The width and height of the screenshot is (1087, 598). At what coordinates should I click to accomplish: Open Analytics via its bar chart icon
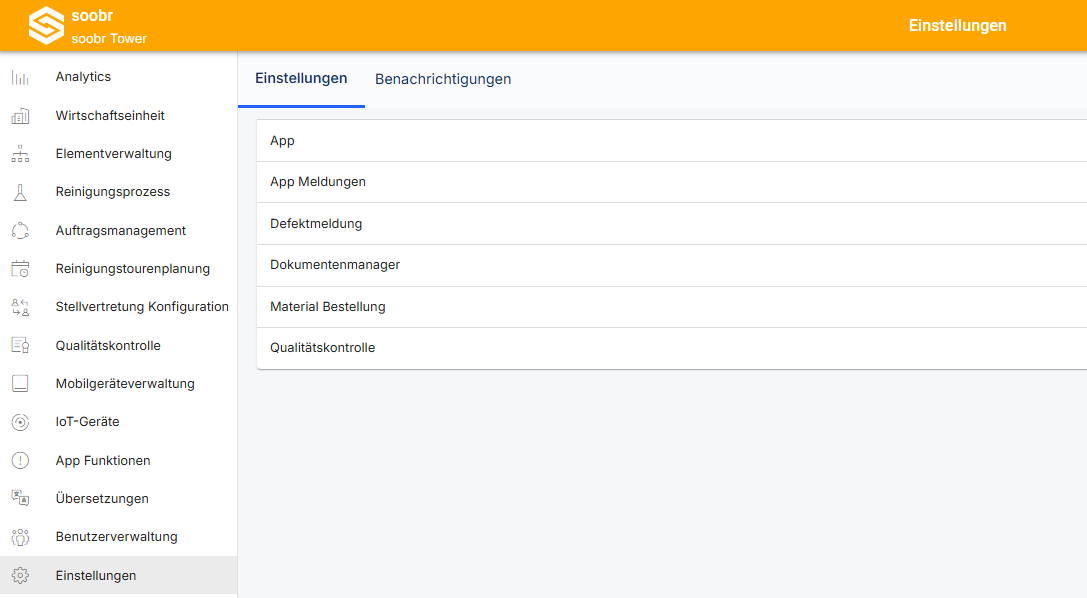click(x=20, y=77)
